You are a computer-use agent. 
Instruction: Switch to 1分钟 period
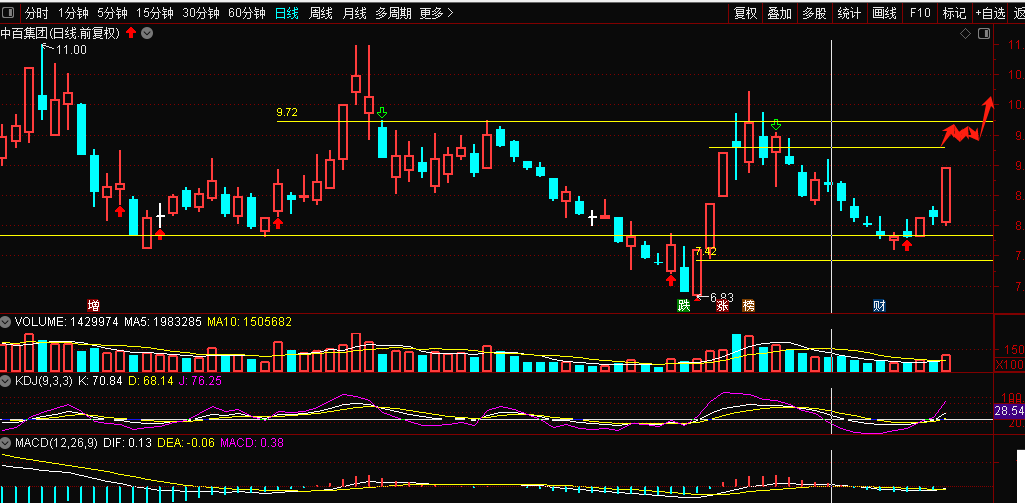pos(73,12)
